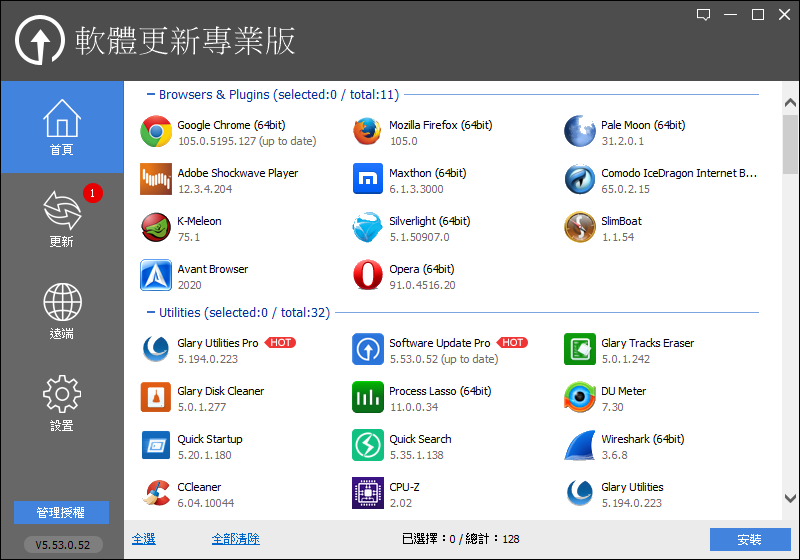Open the feedback speech-bubble icon in title bar
This screenshot has height=560, width=800.
(703, 15)
